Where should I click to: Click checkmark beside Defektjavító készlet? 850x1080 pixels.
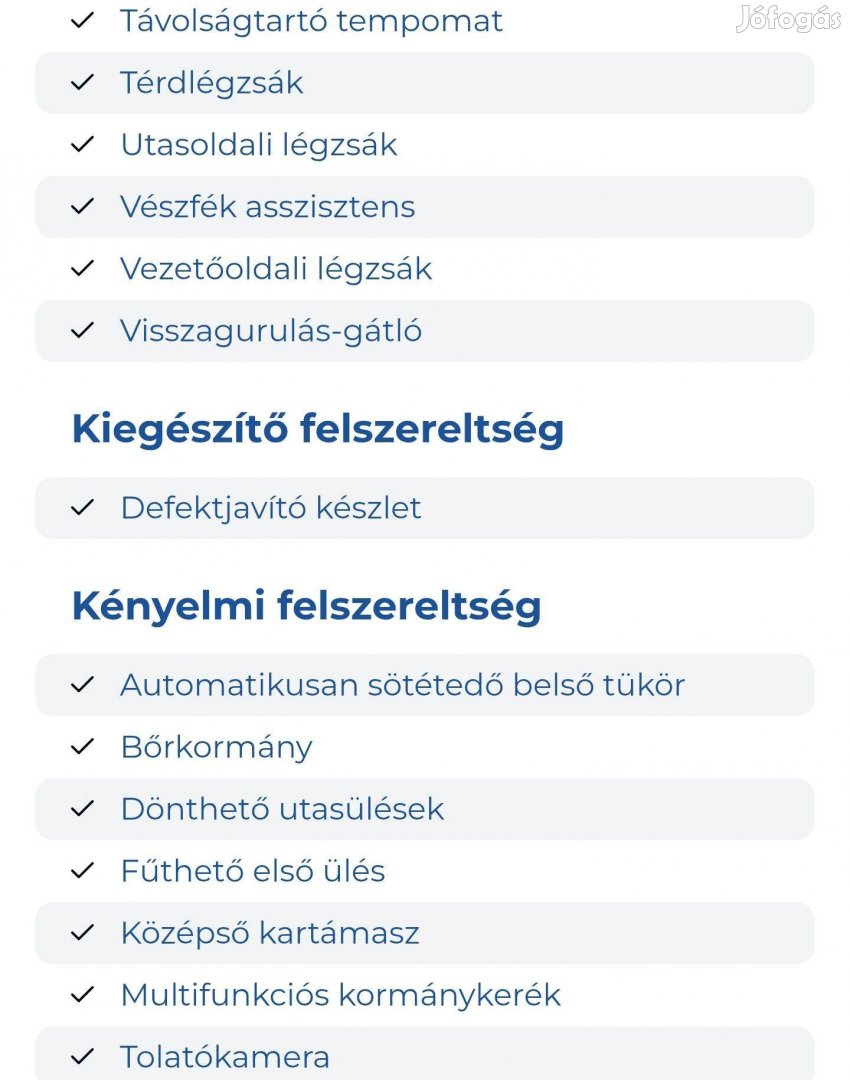pyautogui.click(x=82, y=508)
